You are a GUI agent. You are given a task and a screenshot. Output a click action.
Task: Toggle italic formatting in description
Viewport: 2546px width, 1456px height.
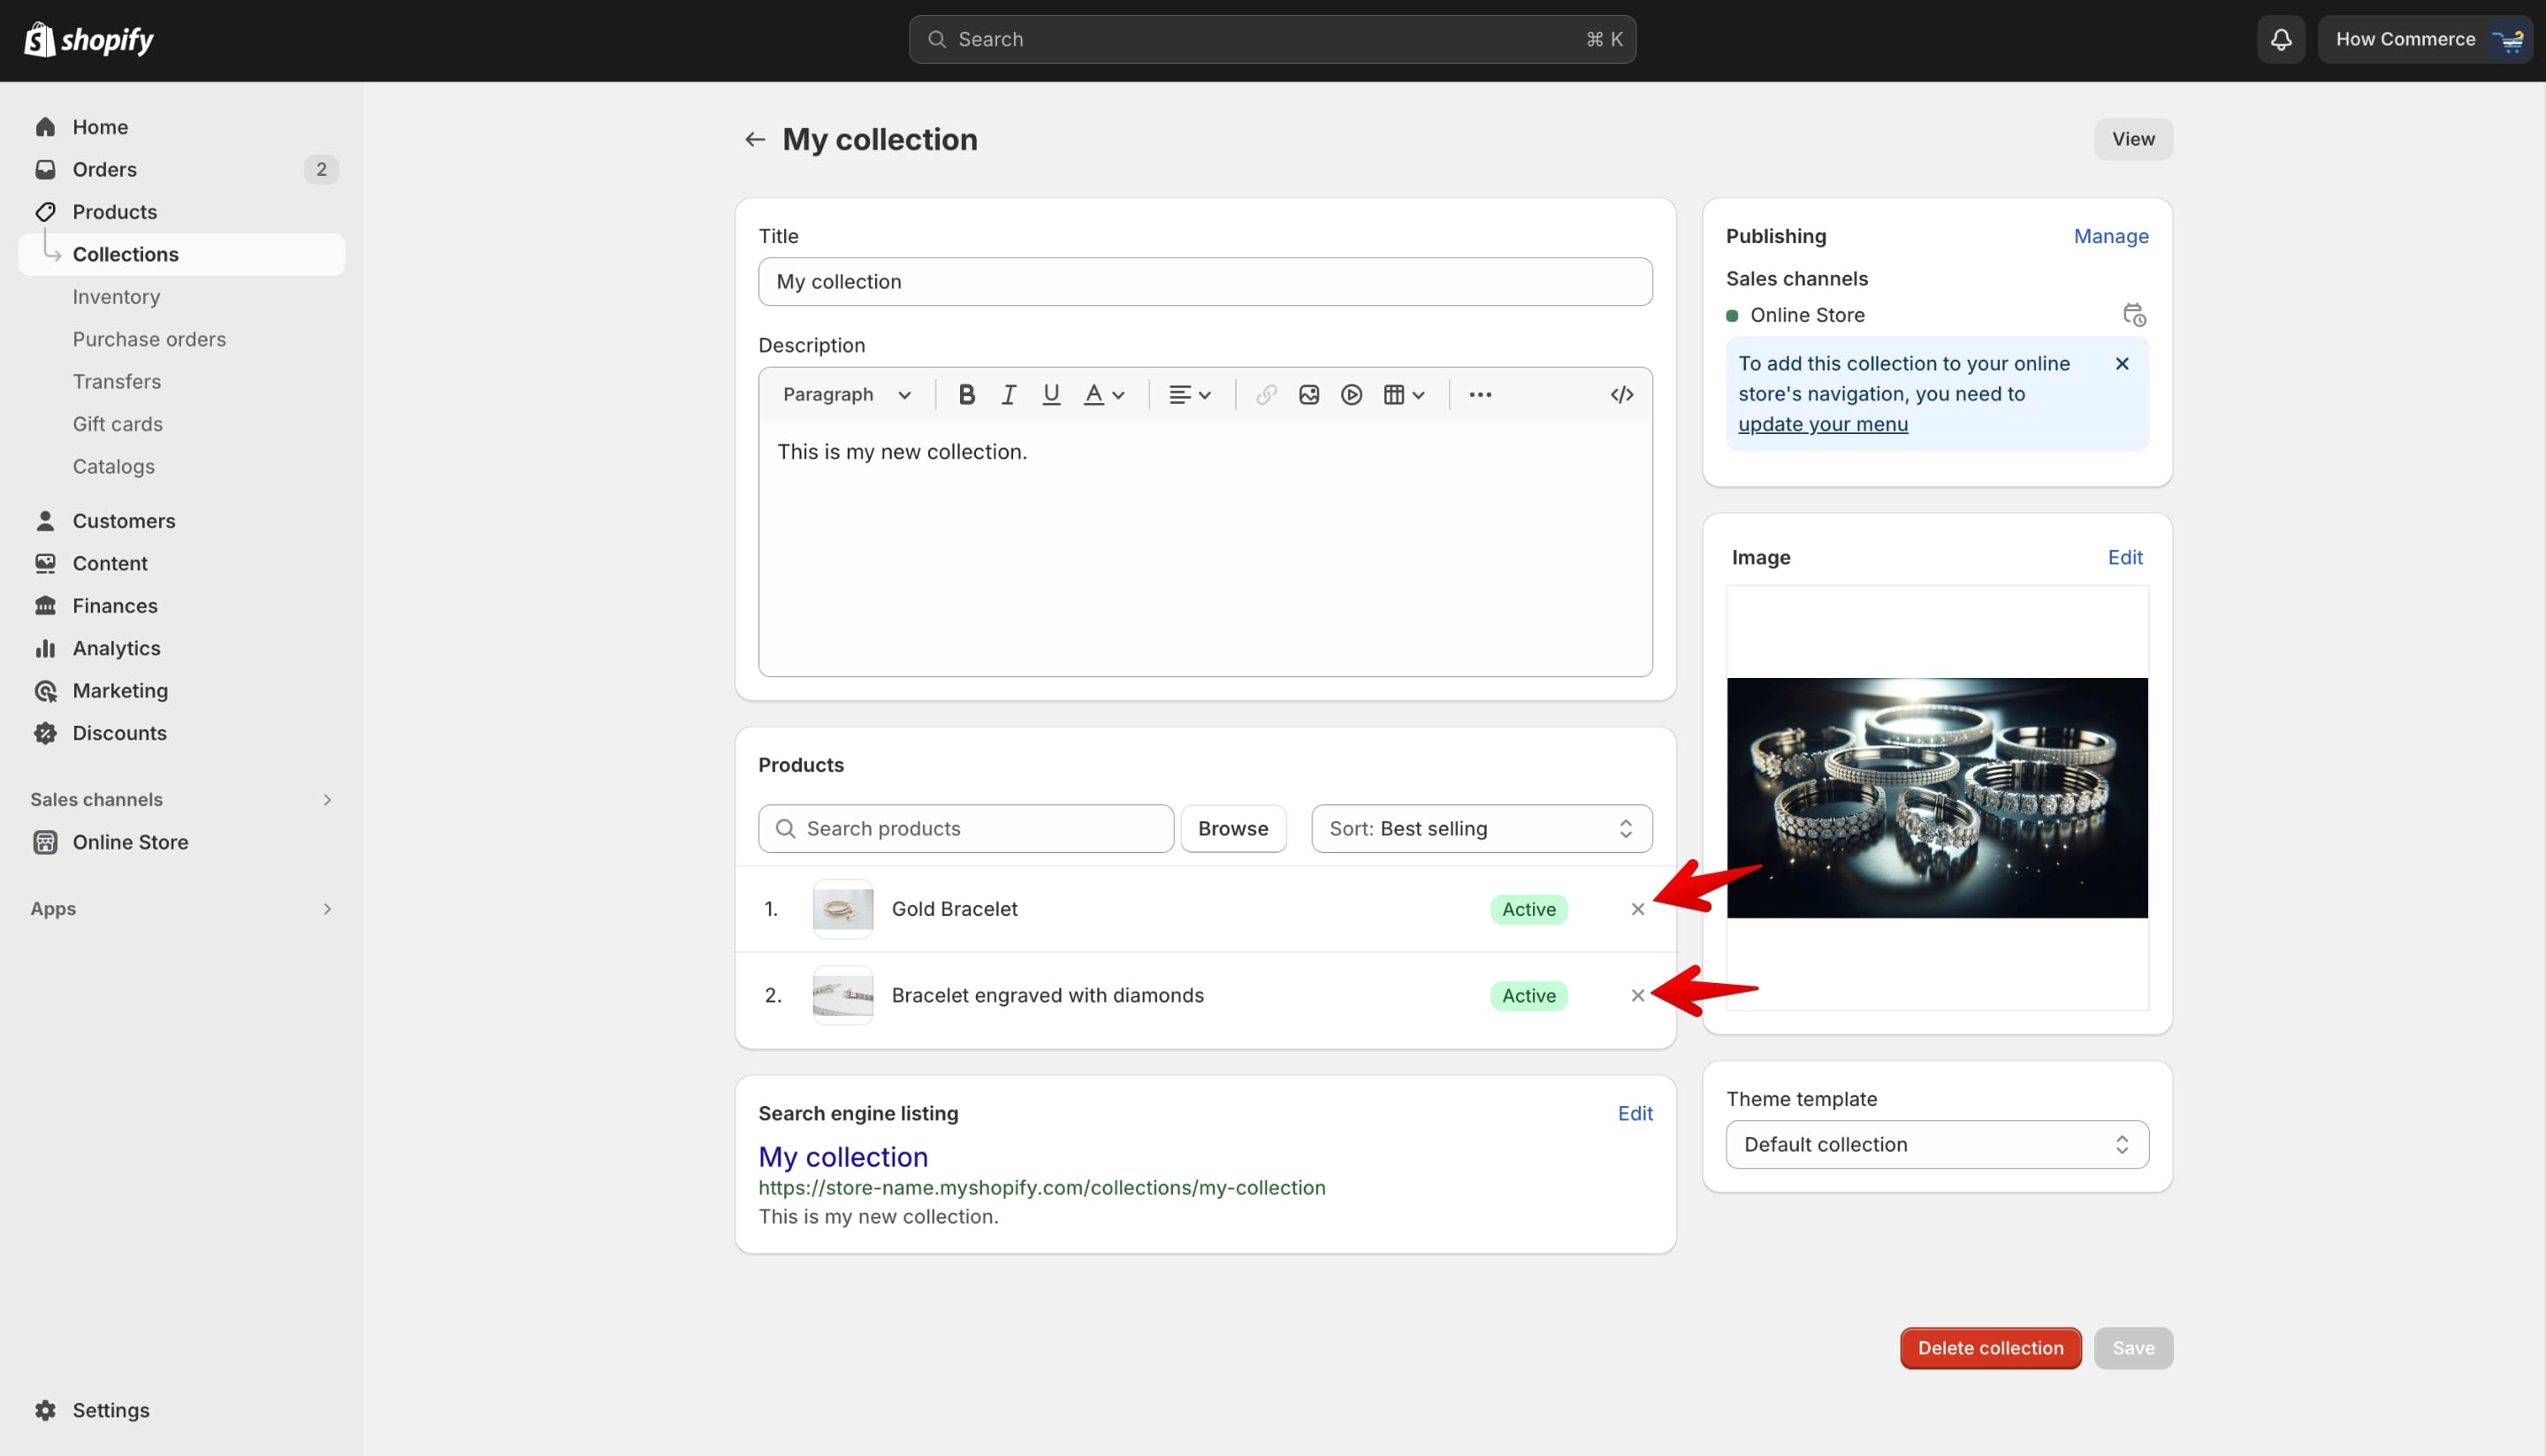[x=1008, y=395]
